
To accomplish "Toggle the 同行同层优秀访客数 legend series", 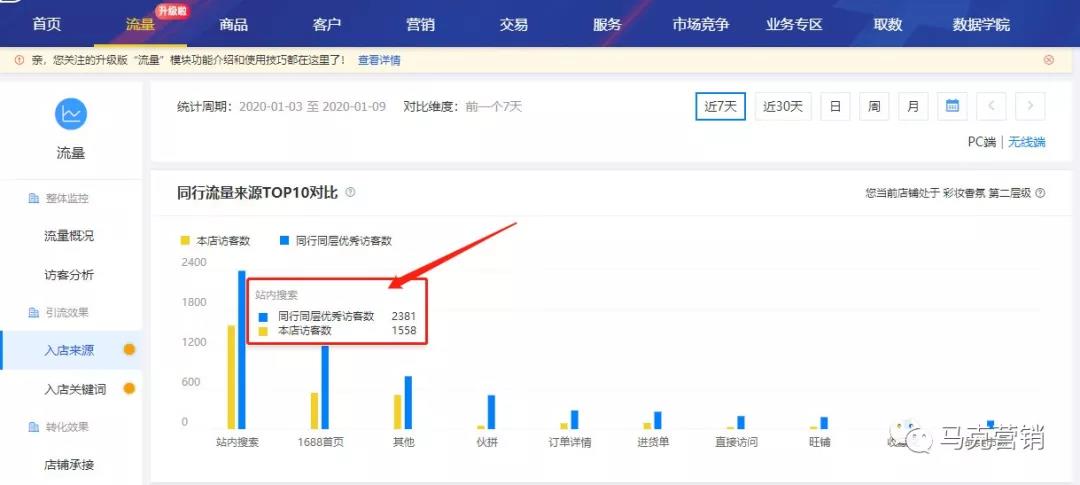I will [336, 241].
